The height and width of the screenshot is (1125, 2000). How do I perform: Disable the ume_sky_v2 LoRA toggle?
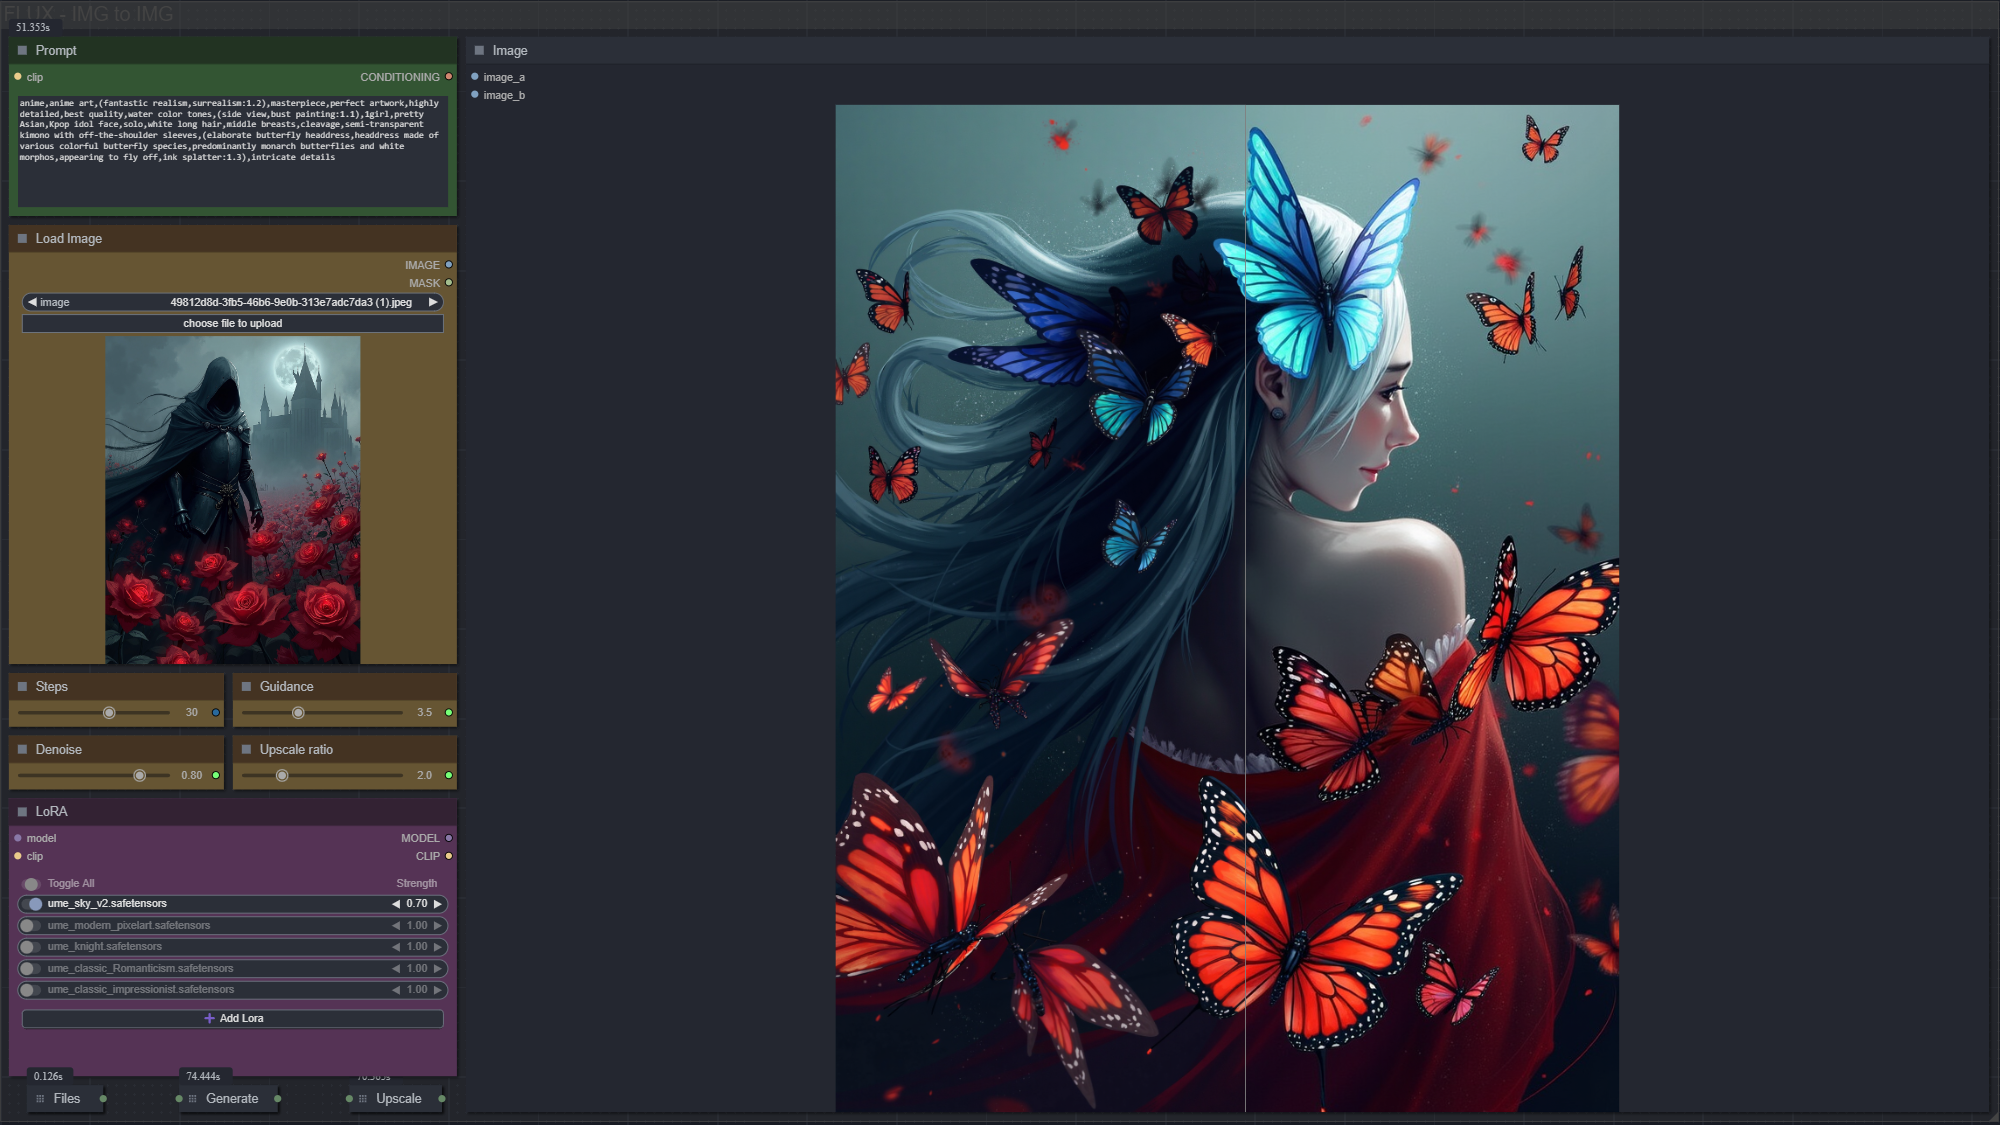click(33, 903)
